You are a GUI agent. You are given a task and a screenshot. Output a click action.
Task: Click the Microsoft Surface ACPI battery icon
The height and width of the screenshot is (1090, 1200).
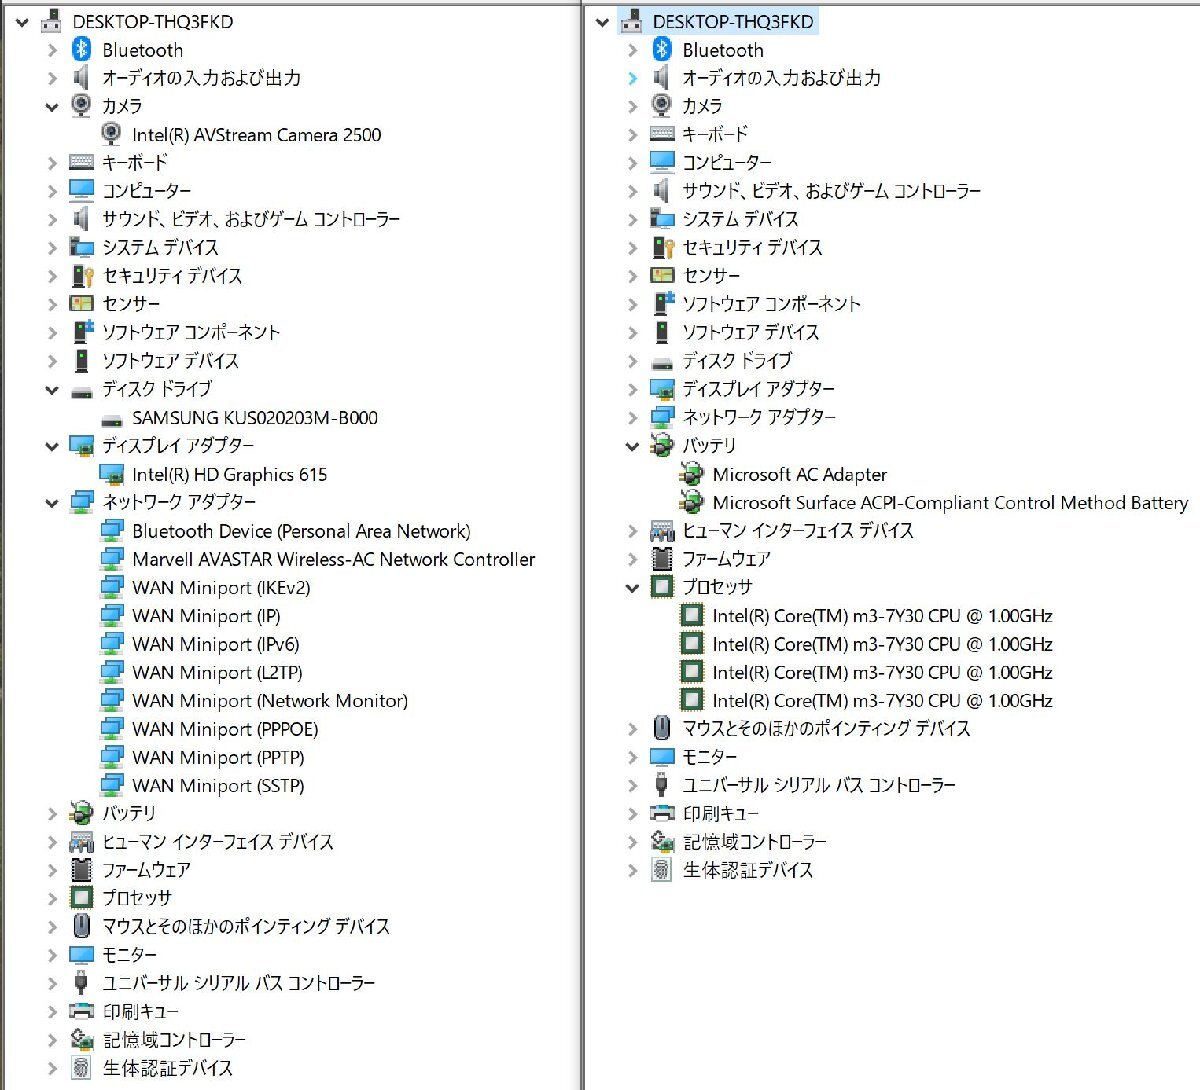coord(692,502)
